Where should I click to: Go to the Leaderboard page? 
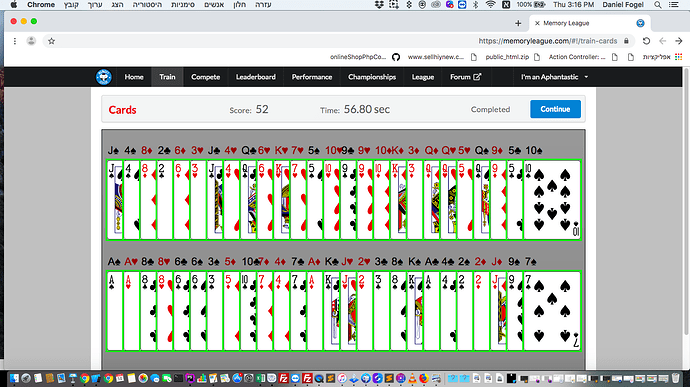[x=256, y=77]
